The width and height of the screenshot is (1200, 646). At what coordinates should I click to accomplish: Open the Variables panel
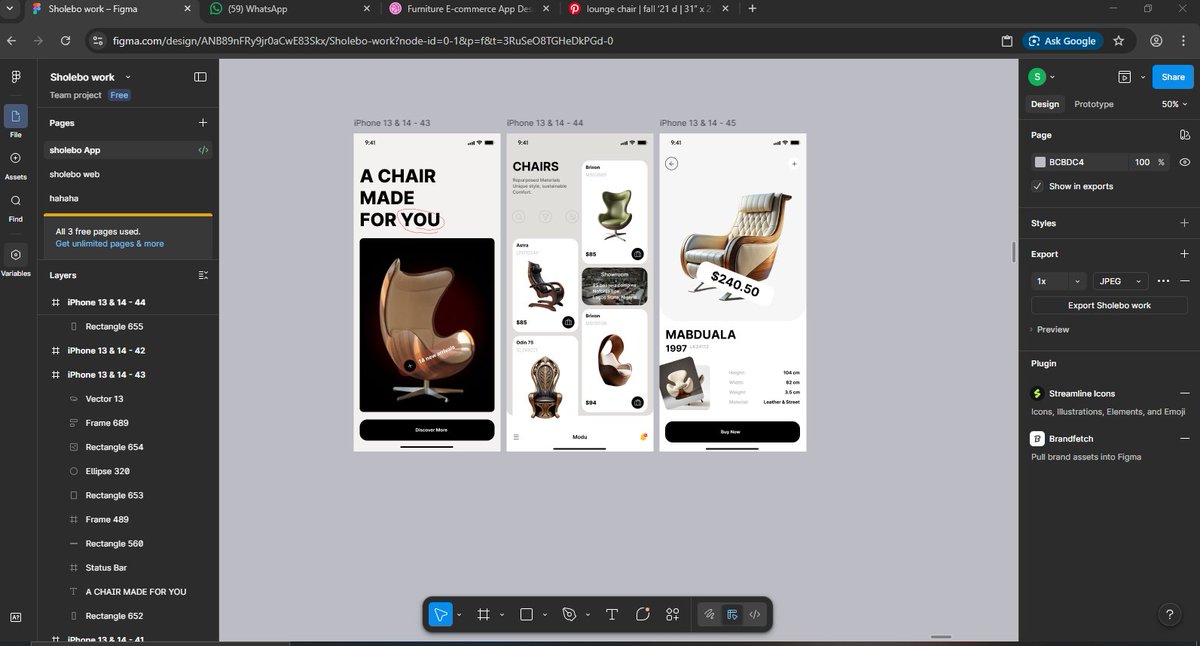coord(16,260)
